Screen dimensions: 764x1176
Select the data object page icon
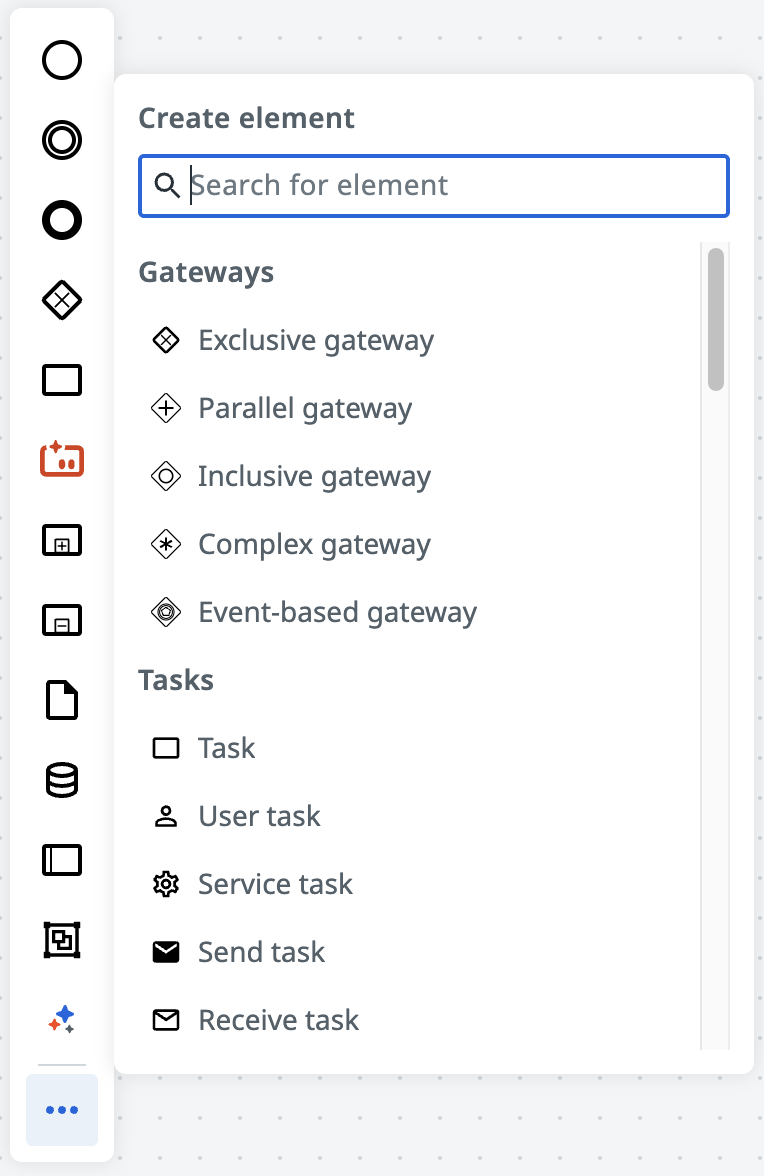61,700
